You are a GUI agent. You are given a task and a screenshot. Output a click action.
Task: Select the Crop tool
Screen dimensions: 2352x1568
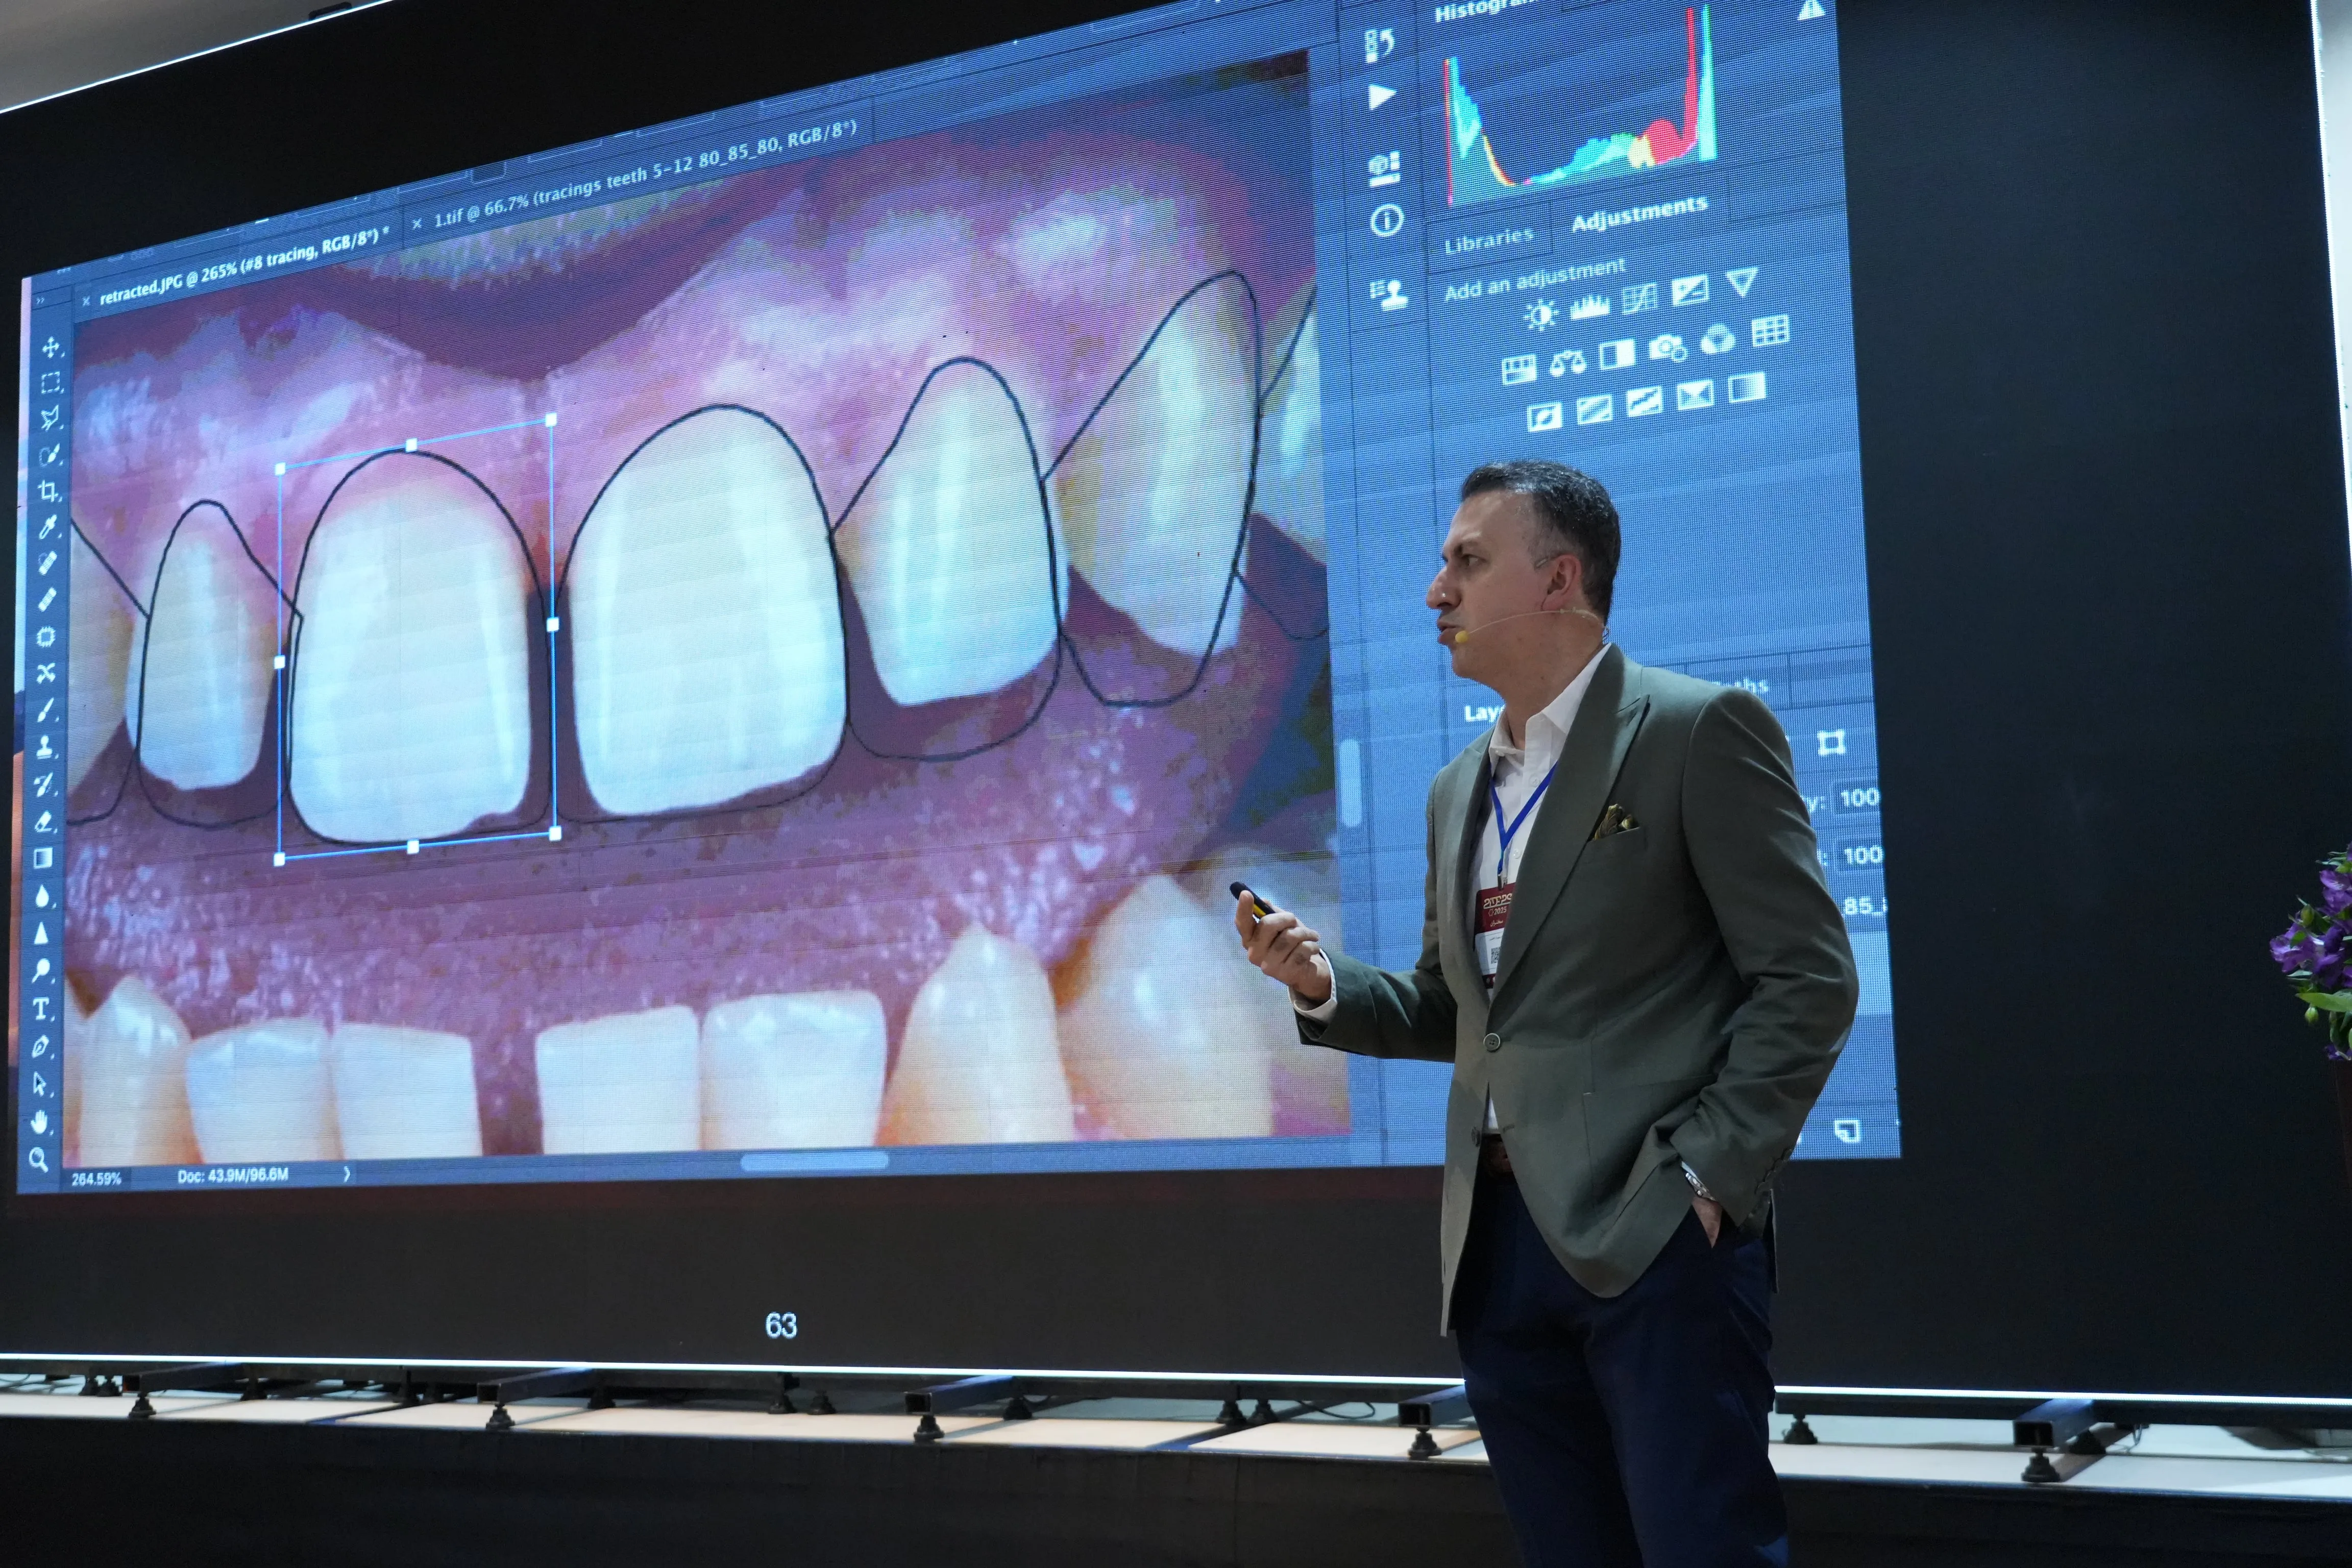coord(48,490)
